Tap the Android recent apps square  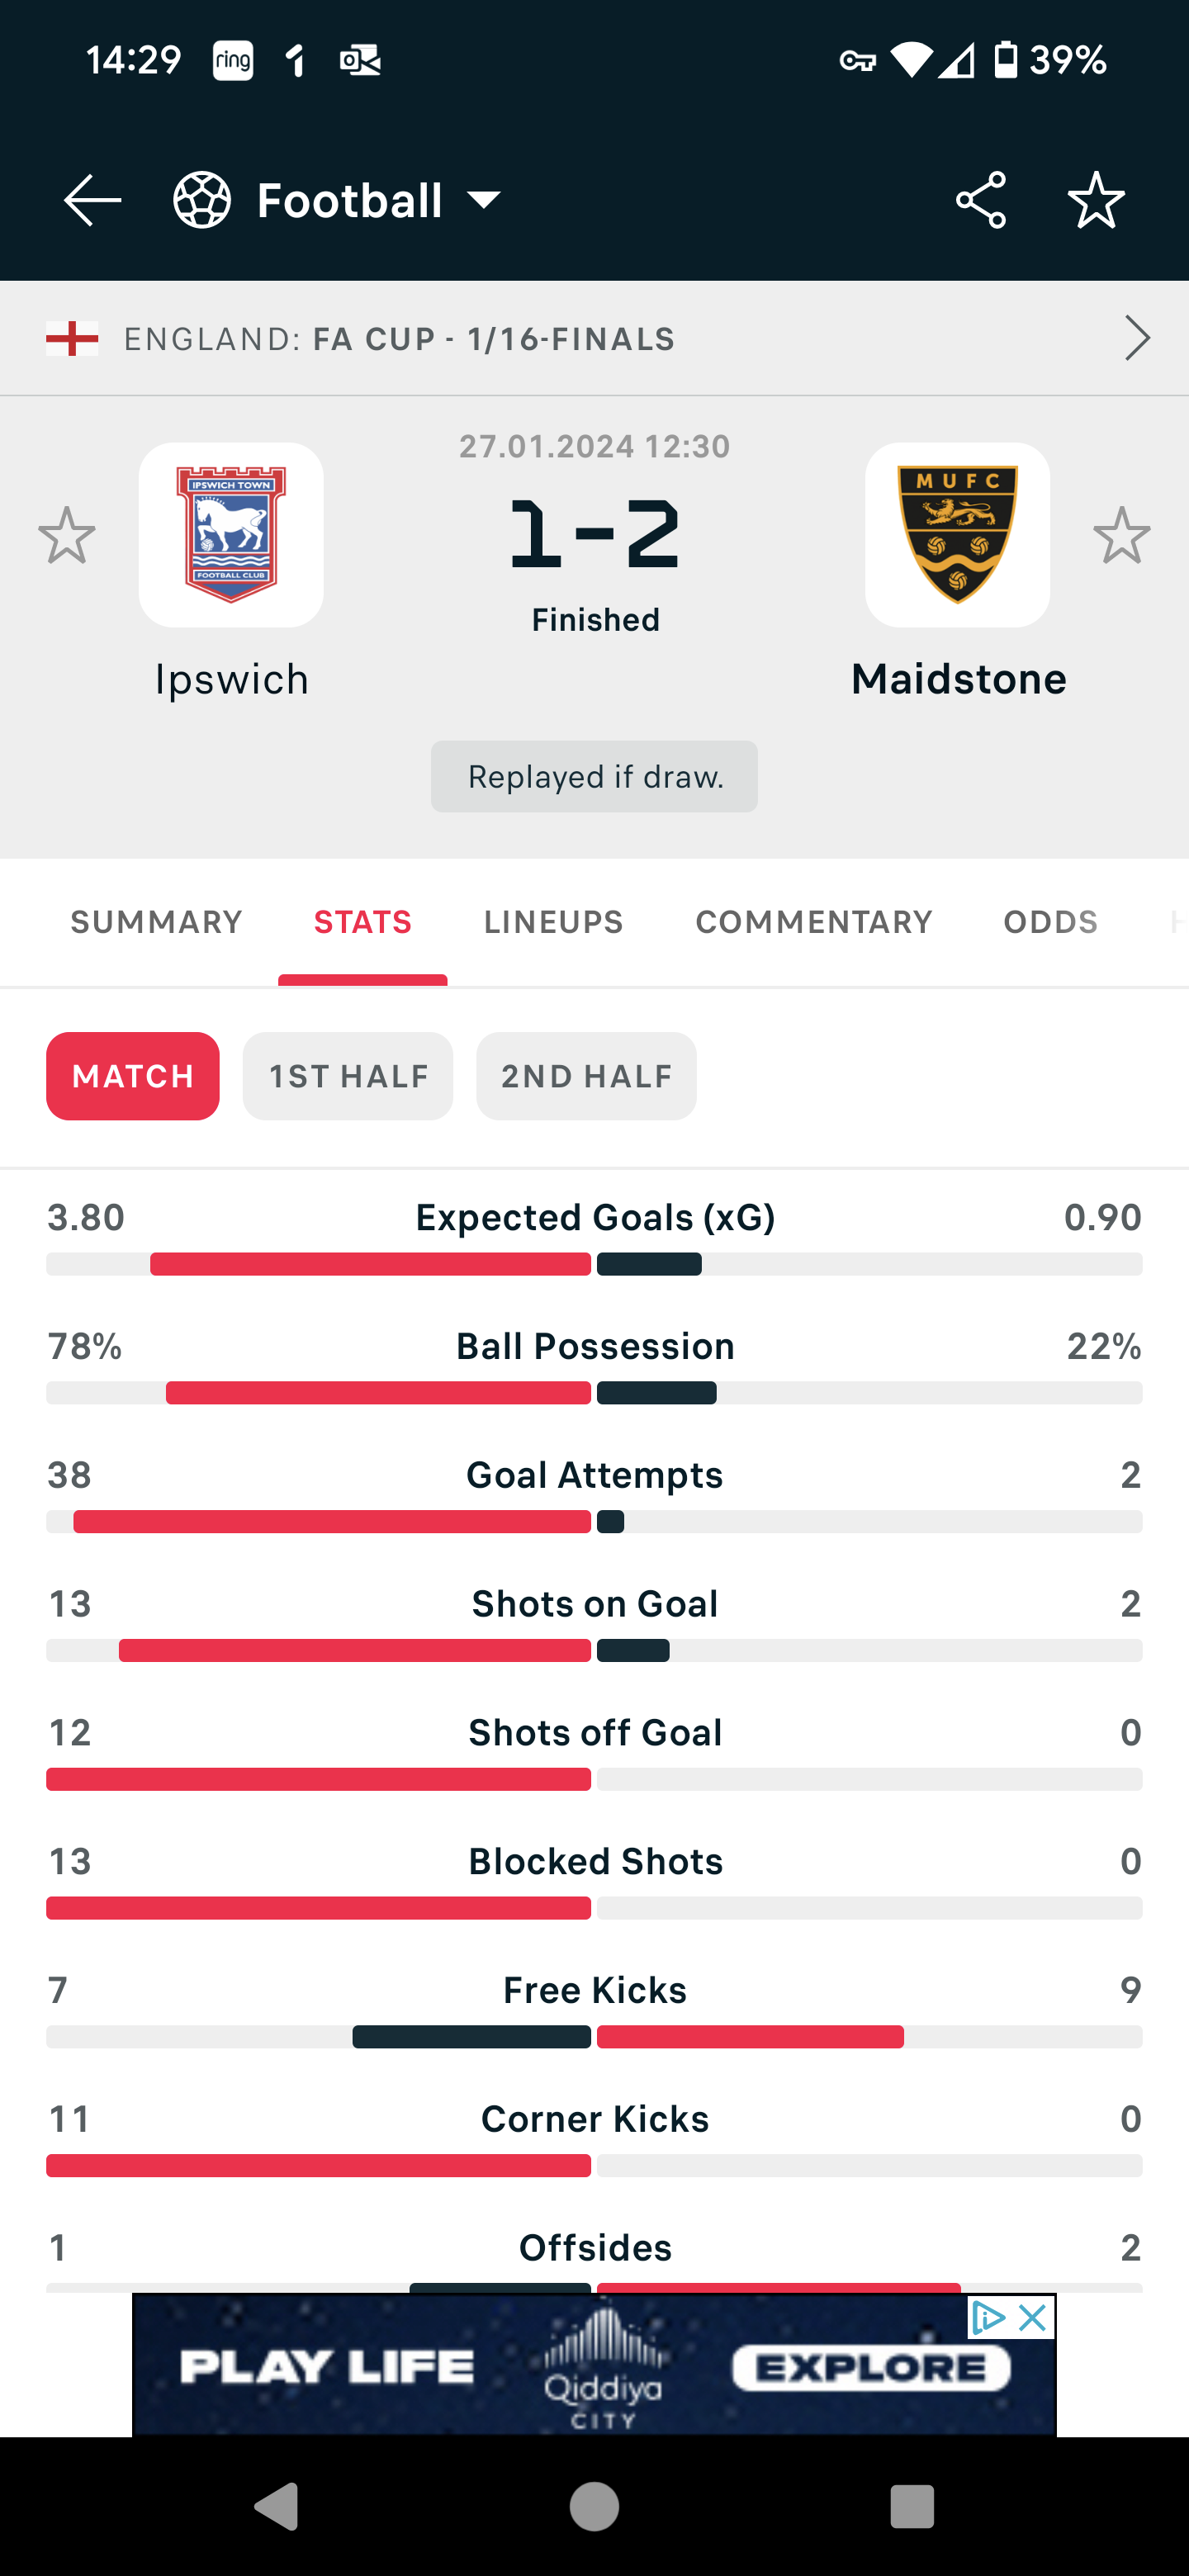point(911,2507)
